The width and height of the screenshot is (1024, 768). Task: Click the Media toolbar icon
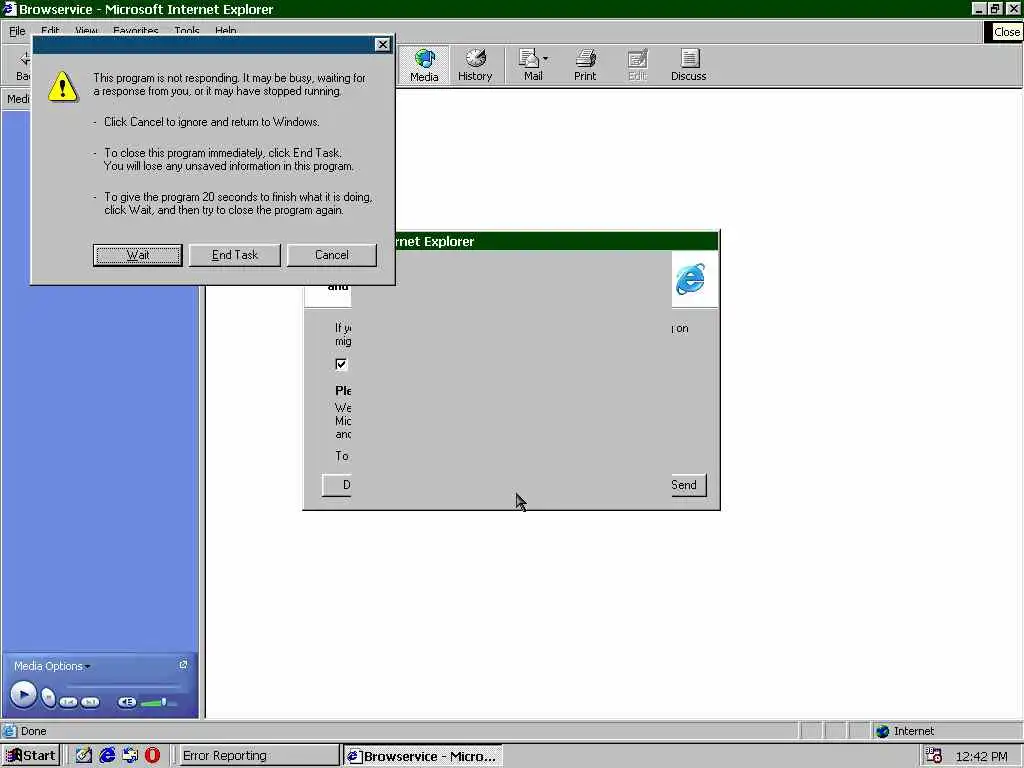click(x=424, y=65)
